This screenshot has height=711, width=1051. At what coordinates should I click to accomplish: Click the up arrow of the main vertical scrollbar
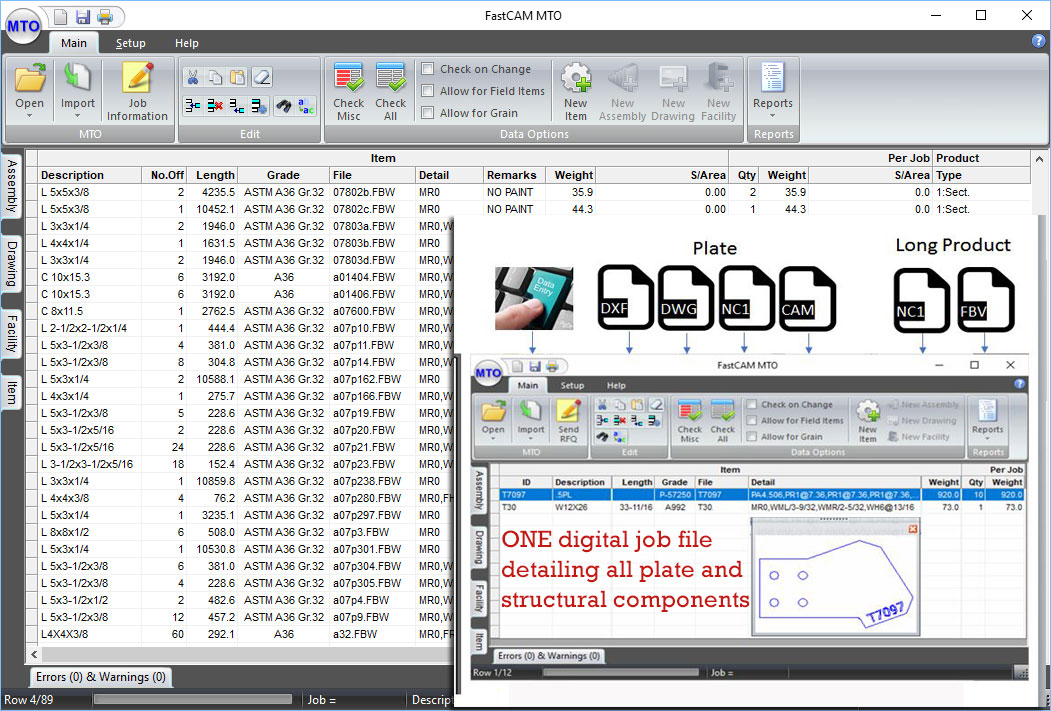(x=1039, y=159)
